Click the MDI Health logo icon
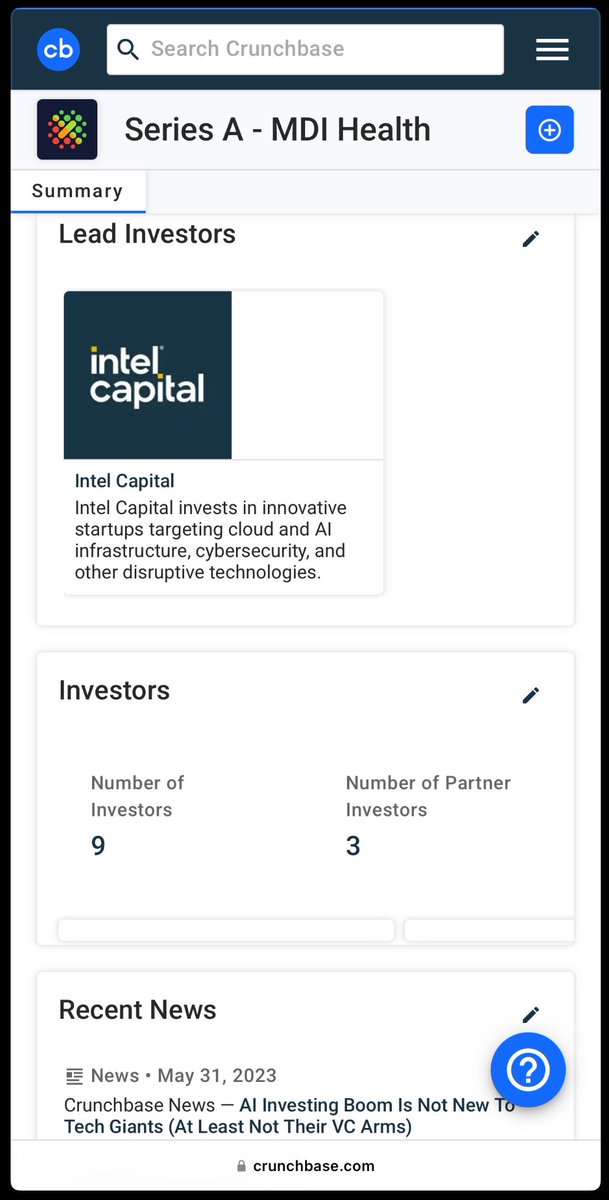The image size is (609, 1200). [67, 129]
